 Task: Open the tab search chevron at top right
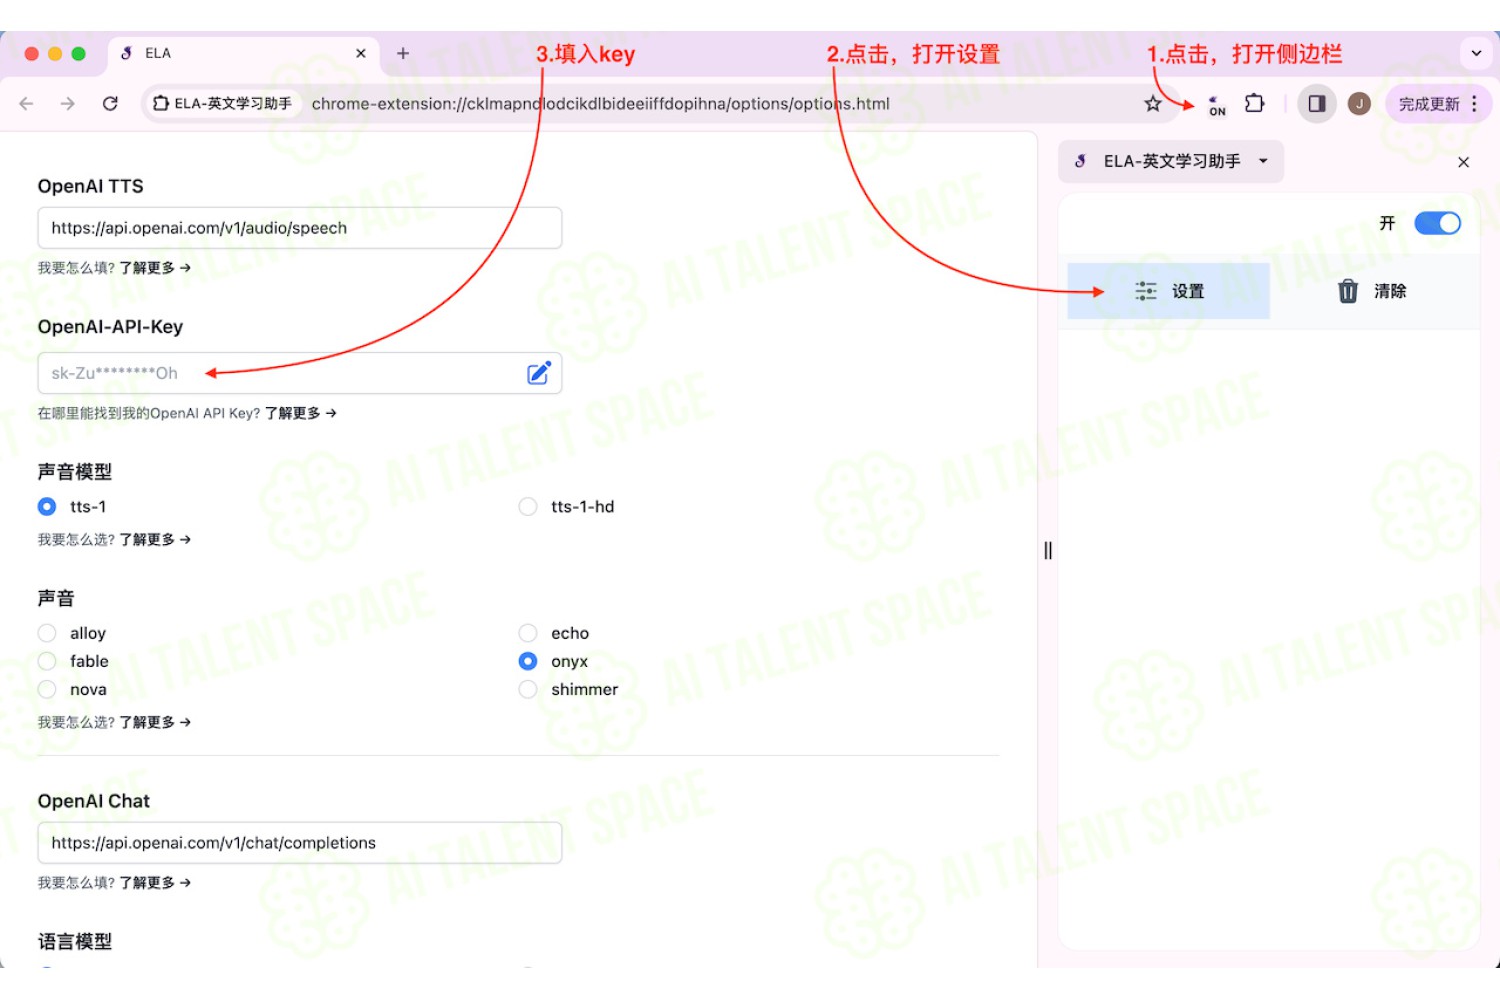1476,53
